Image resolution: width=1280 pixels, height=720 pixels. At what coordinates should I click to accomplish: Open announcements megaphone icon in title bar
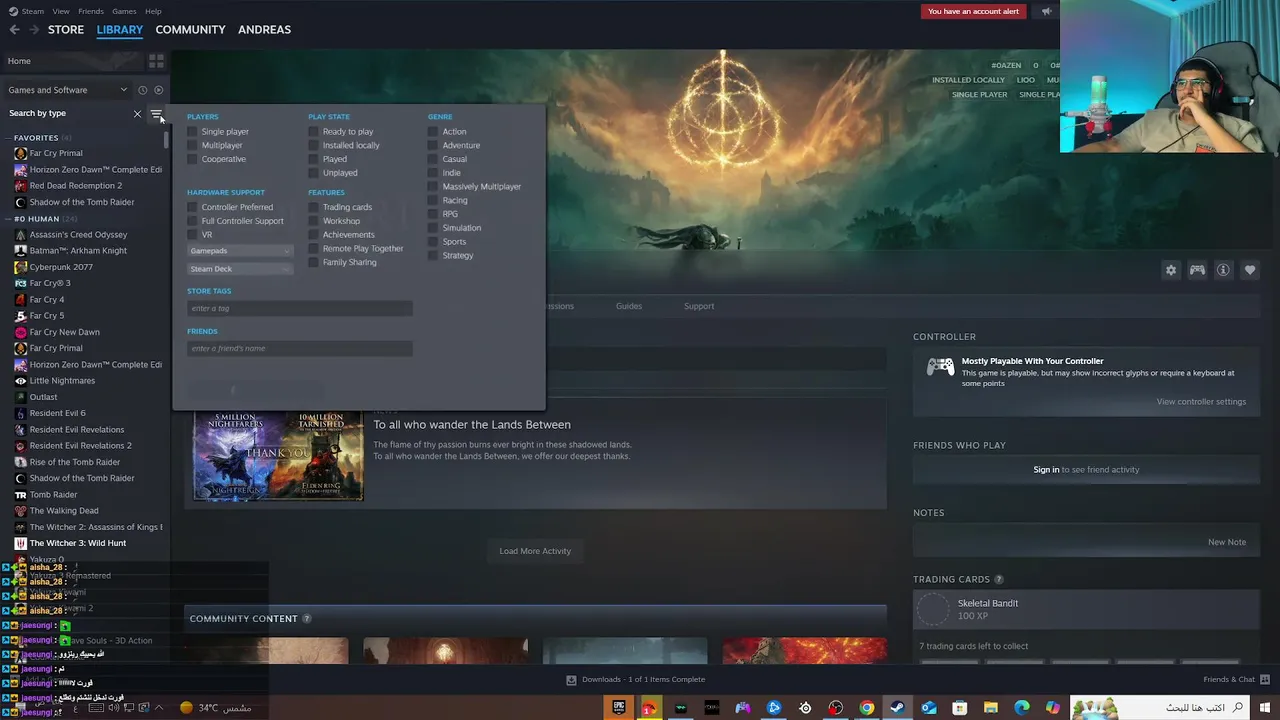pos(1046,12)
